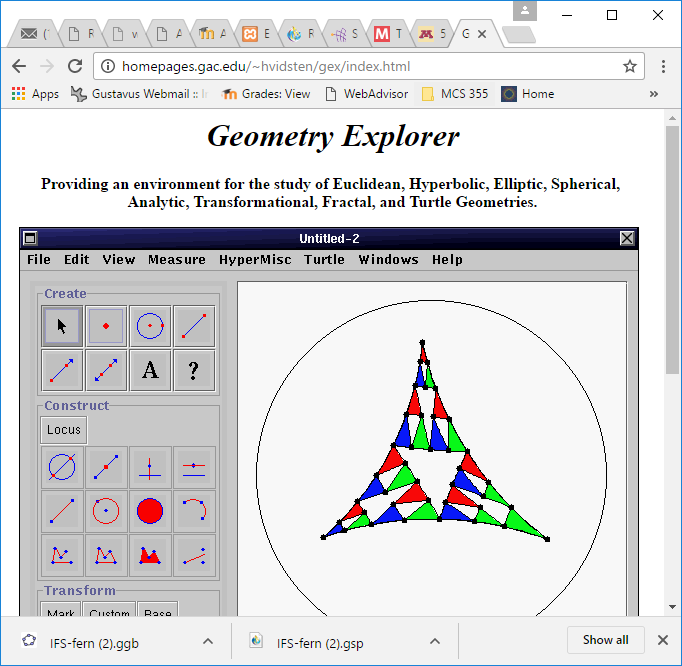This screenshot has height=666, width=682.
Task: Go back to previous page
Action: click(x=19, y=67)
